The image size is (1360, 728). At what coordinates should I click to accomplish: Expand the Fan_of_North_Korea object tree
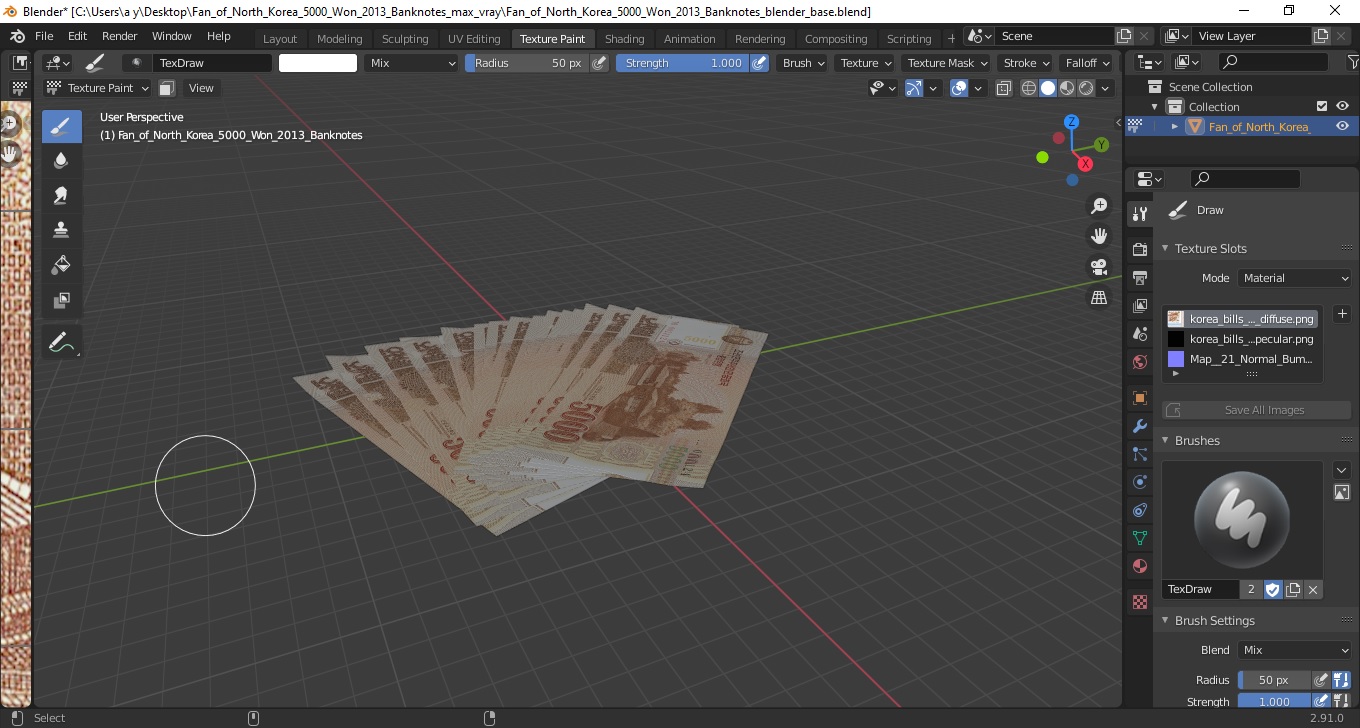pos(1174,127)
